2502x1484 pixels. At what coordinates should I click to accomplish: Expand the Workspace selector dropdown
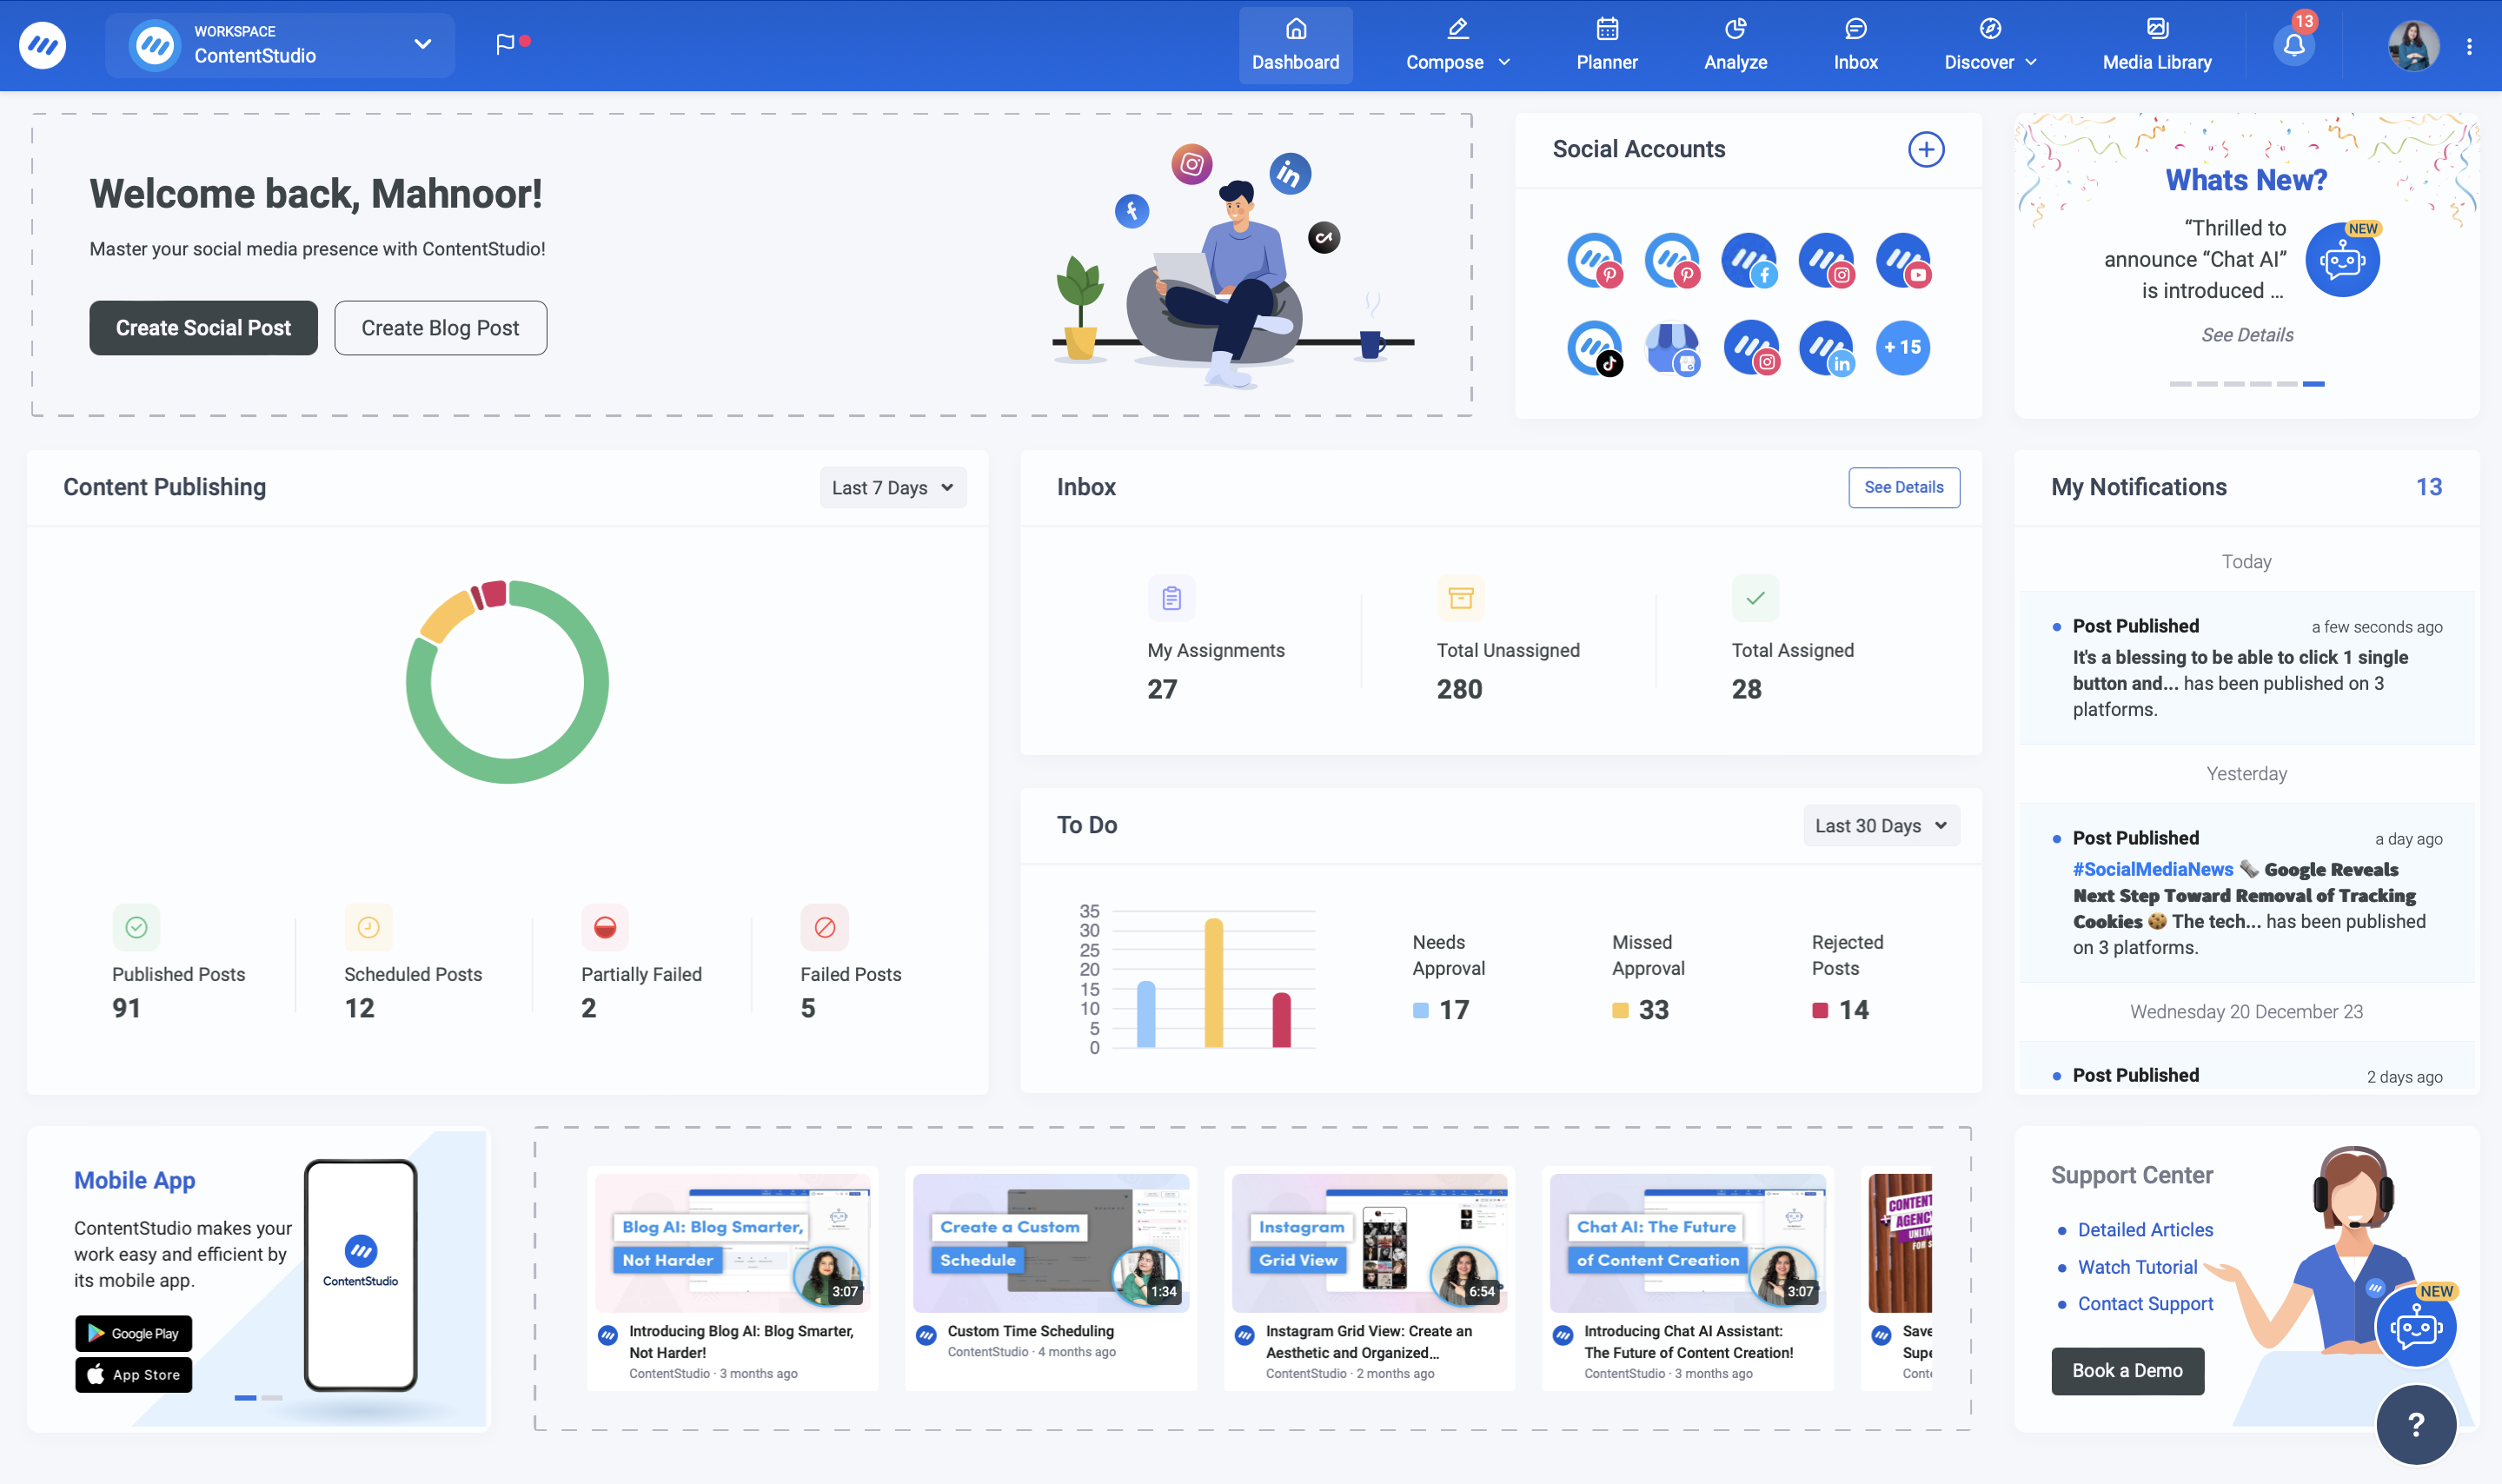421,44
